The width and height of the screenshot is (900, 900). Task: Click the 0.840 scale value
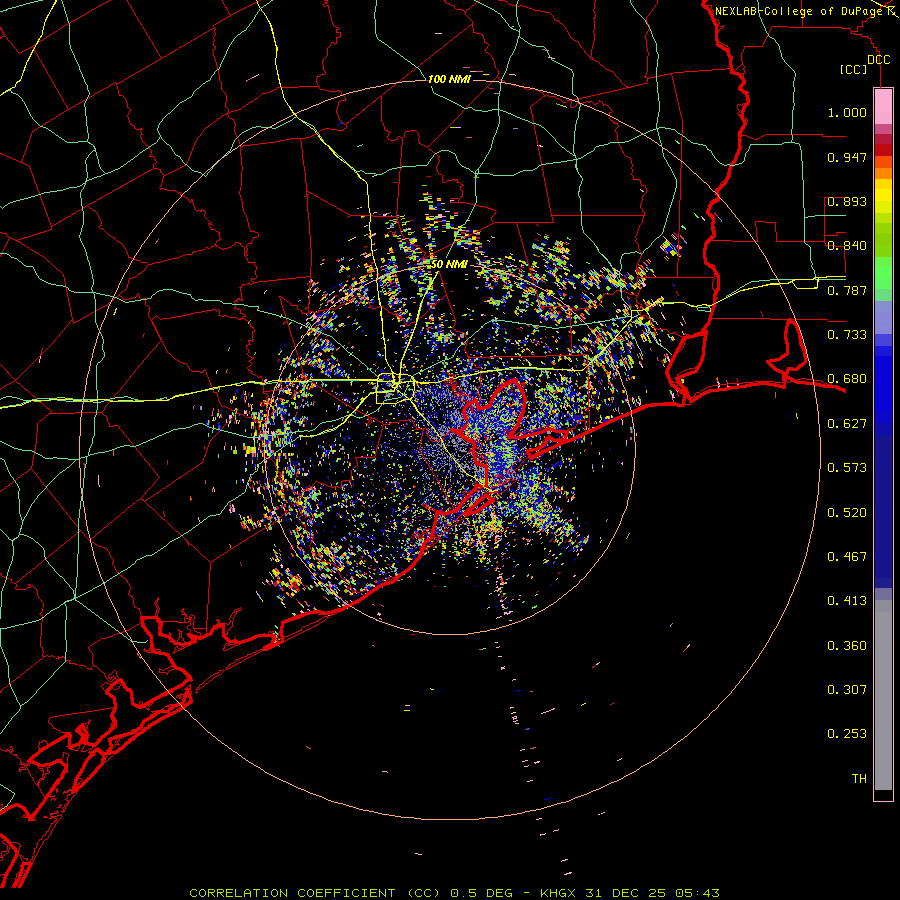pyautogui.click(x=847, y=246)
